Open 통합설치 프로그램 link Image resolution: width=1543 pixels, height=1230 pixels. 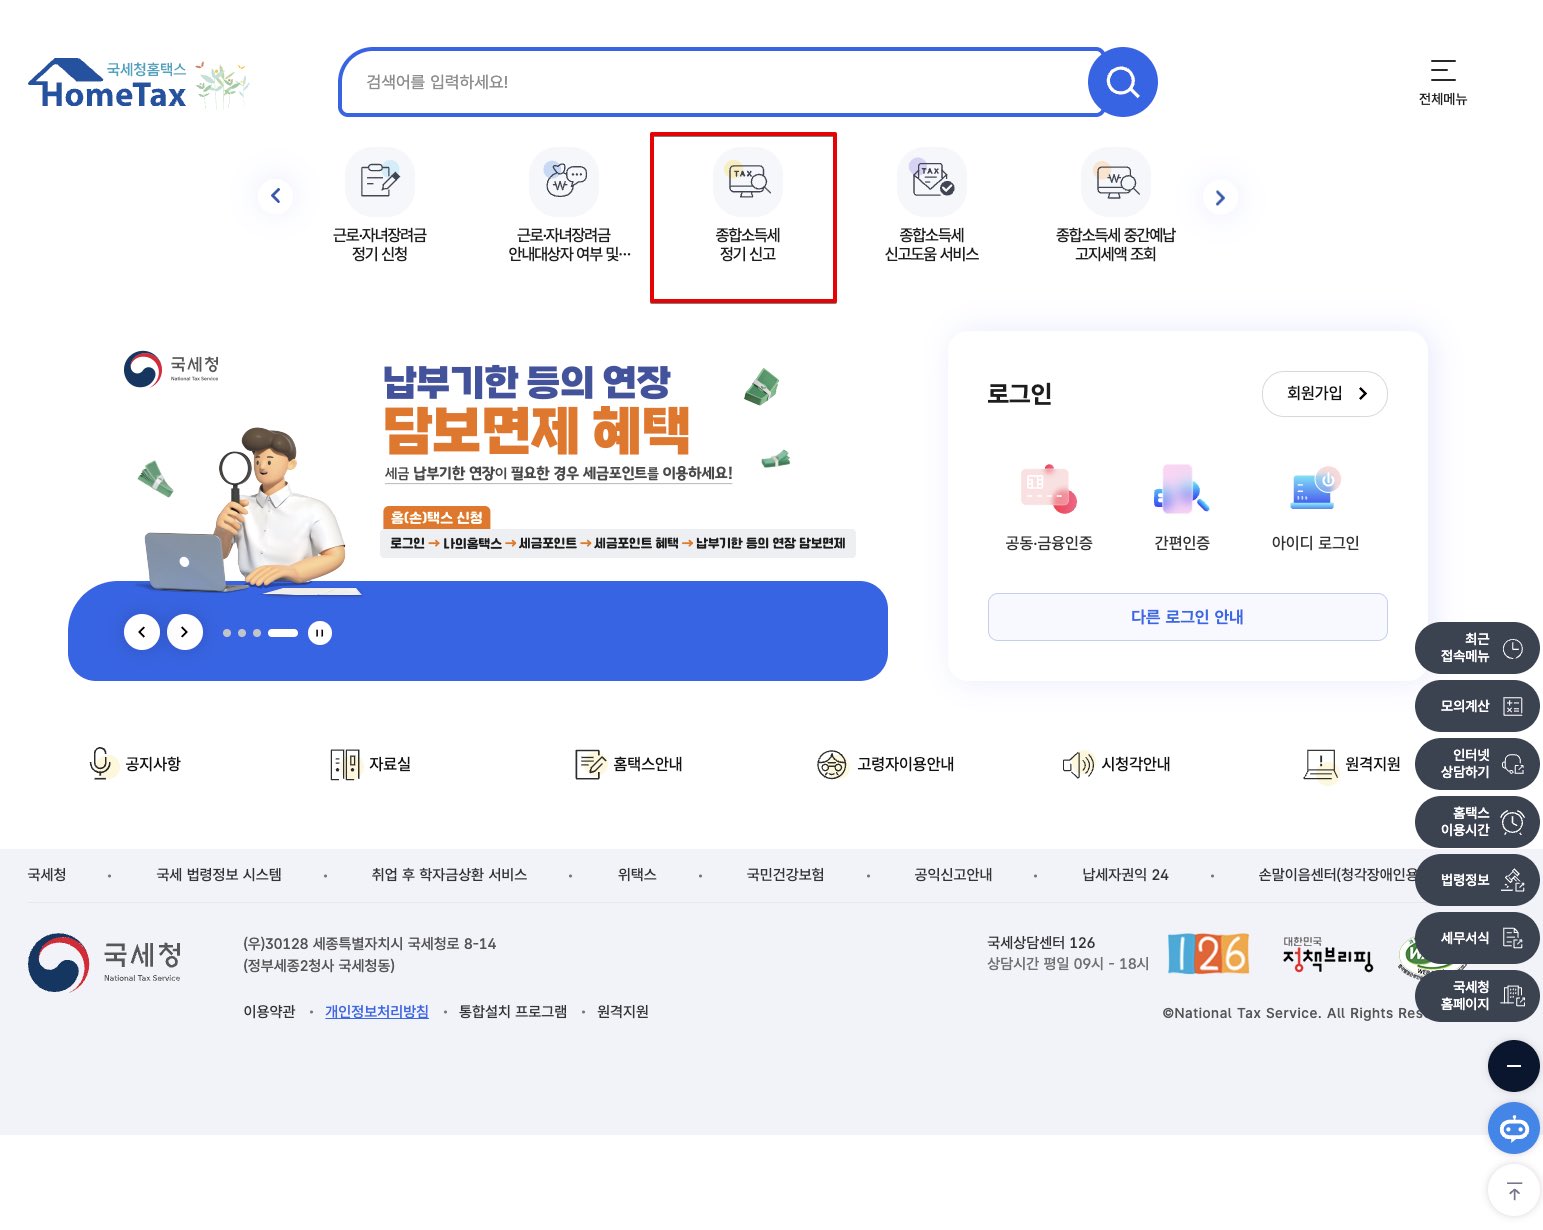click(513, 1012)
